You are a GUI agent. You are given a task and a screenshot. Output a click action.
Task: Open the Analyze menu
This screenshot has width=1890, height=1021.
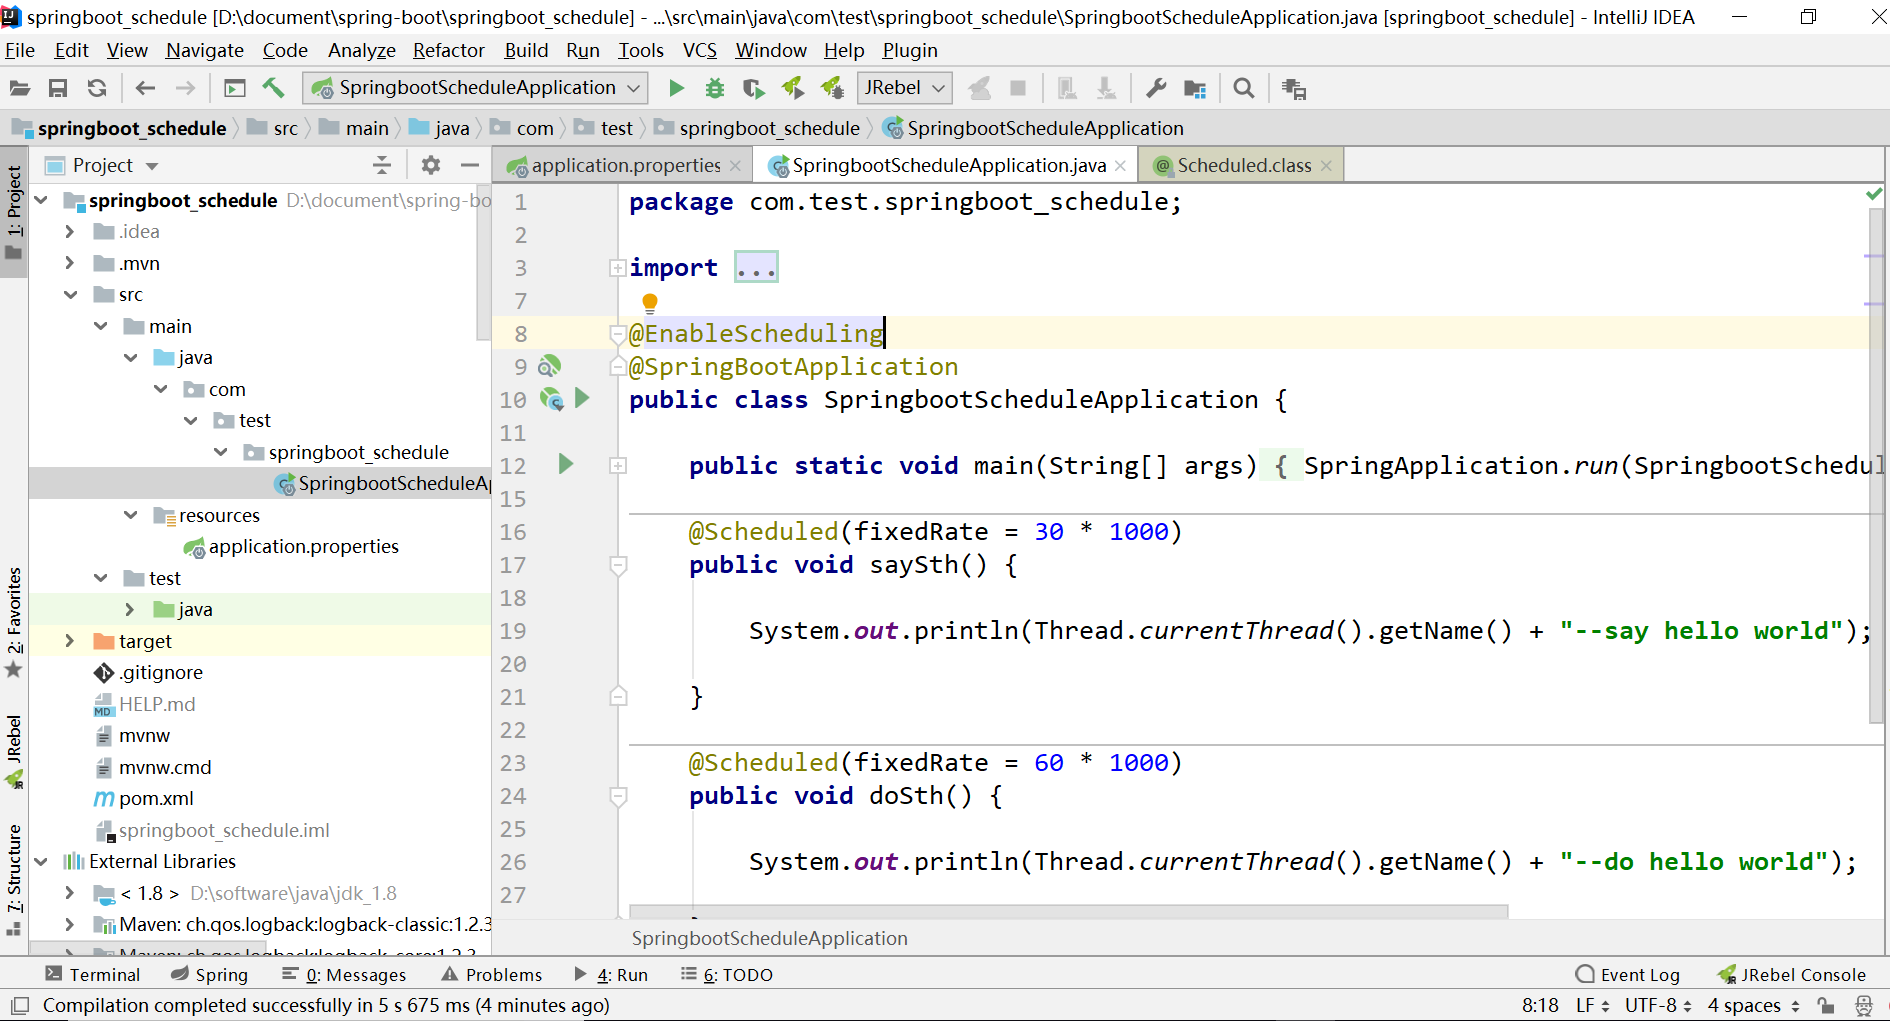tap(361, 50)
